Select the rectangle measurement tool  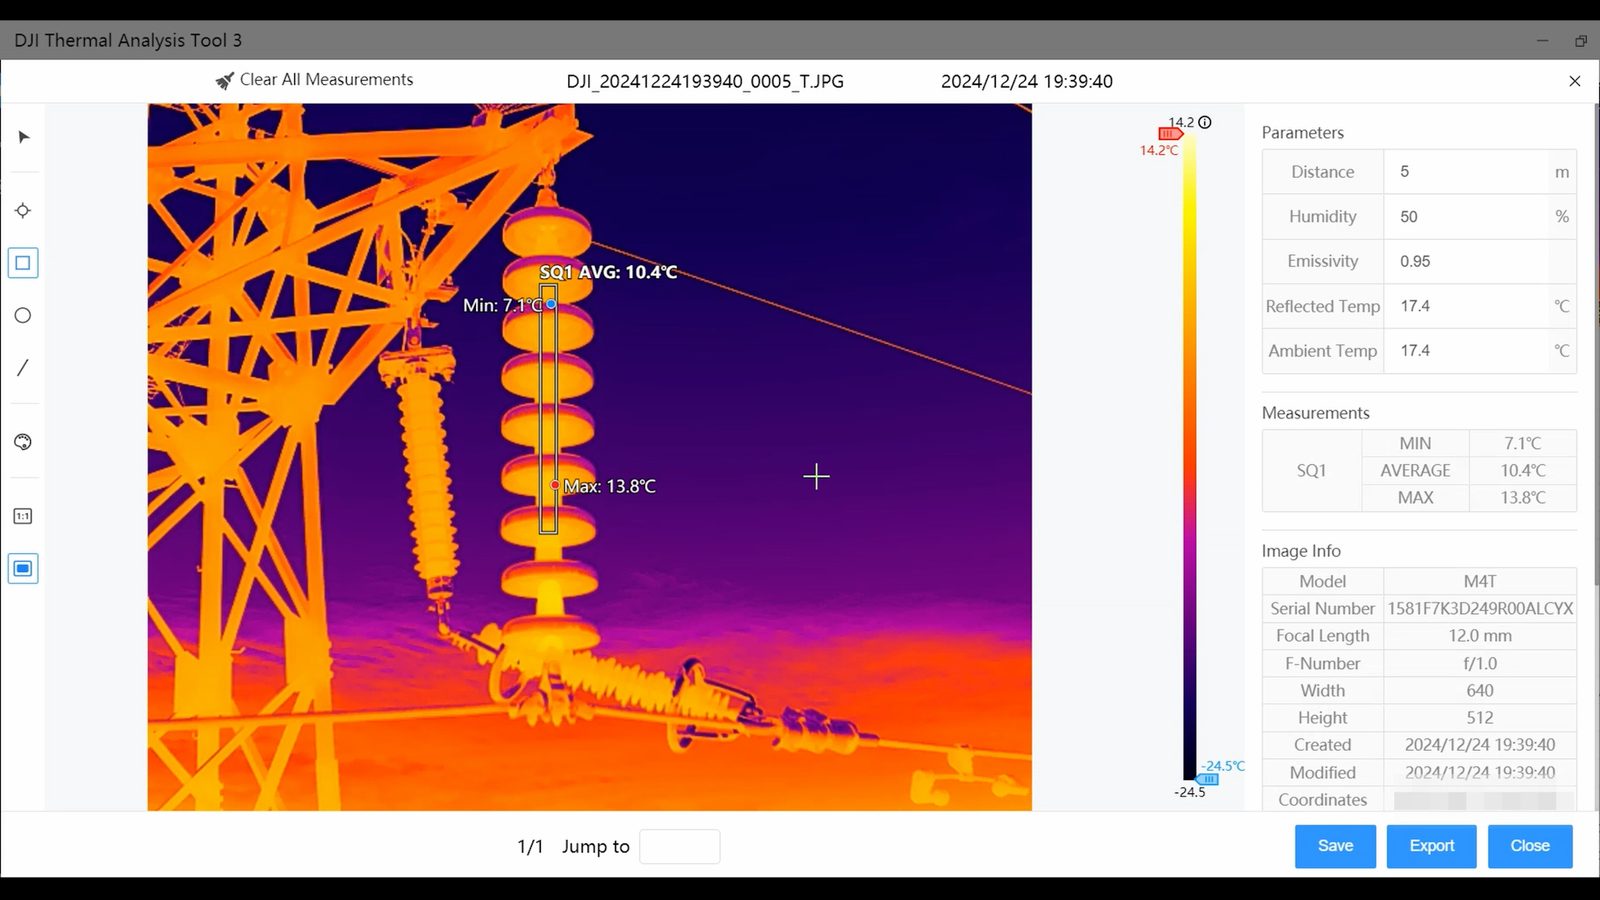(23, 263)
